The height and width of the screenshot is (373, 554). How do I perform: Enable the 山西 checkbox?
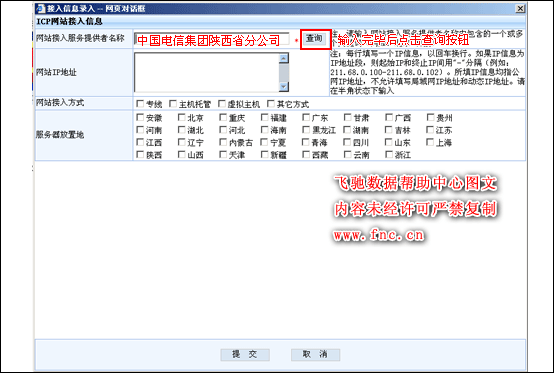(x=182, y=154)
